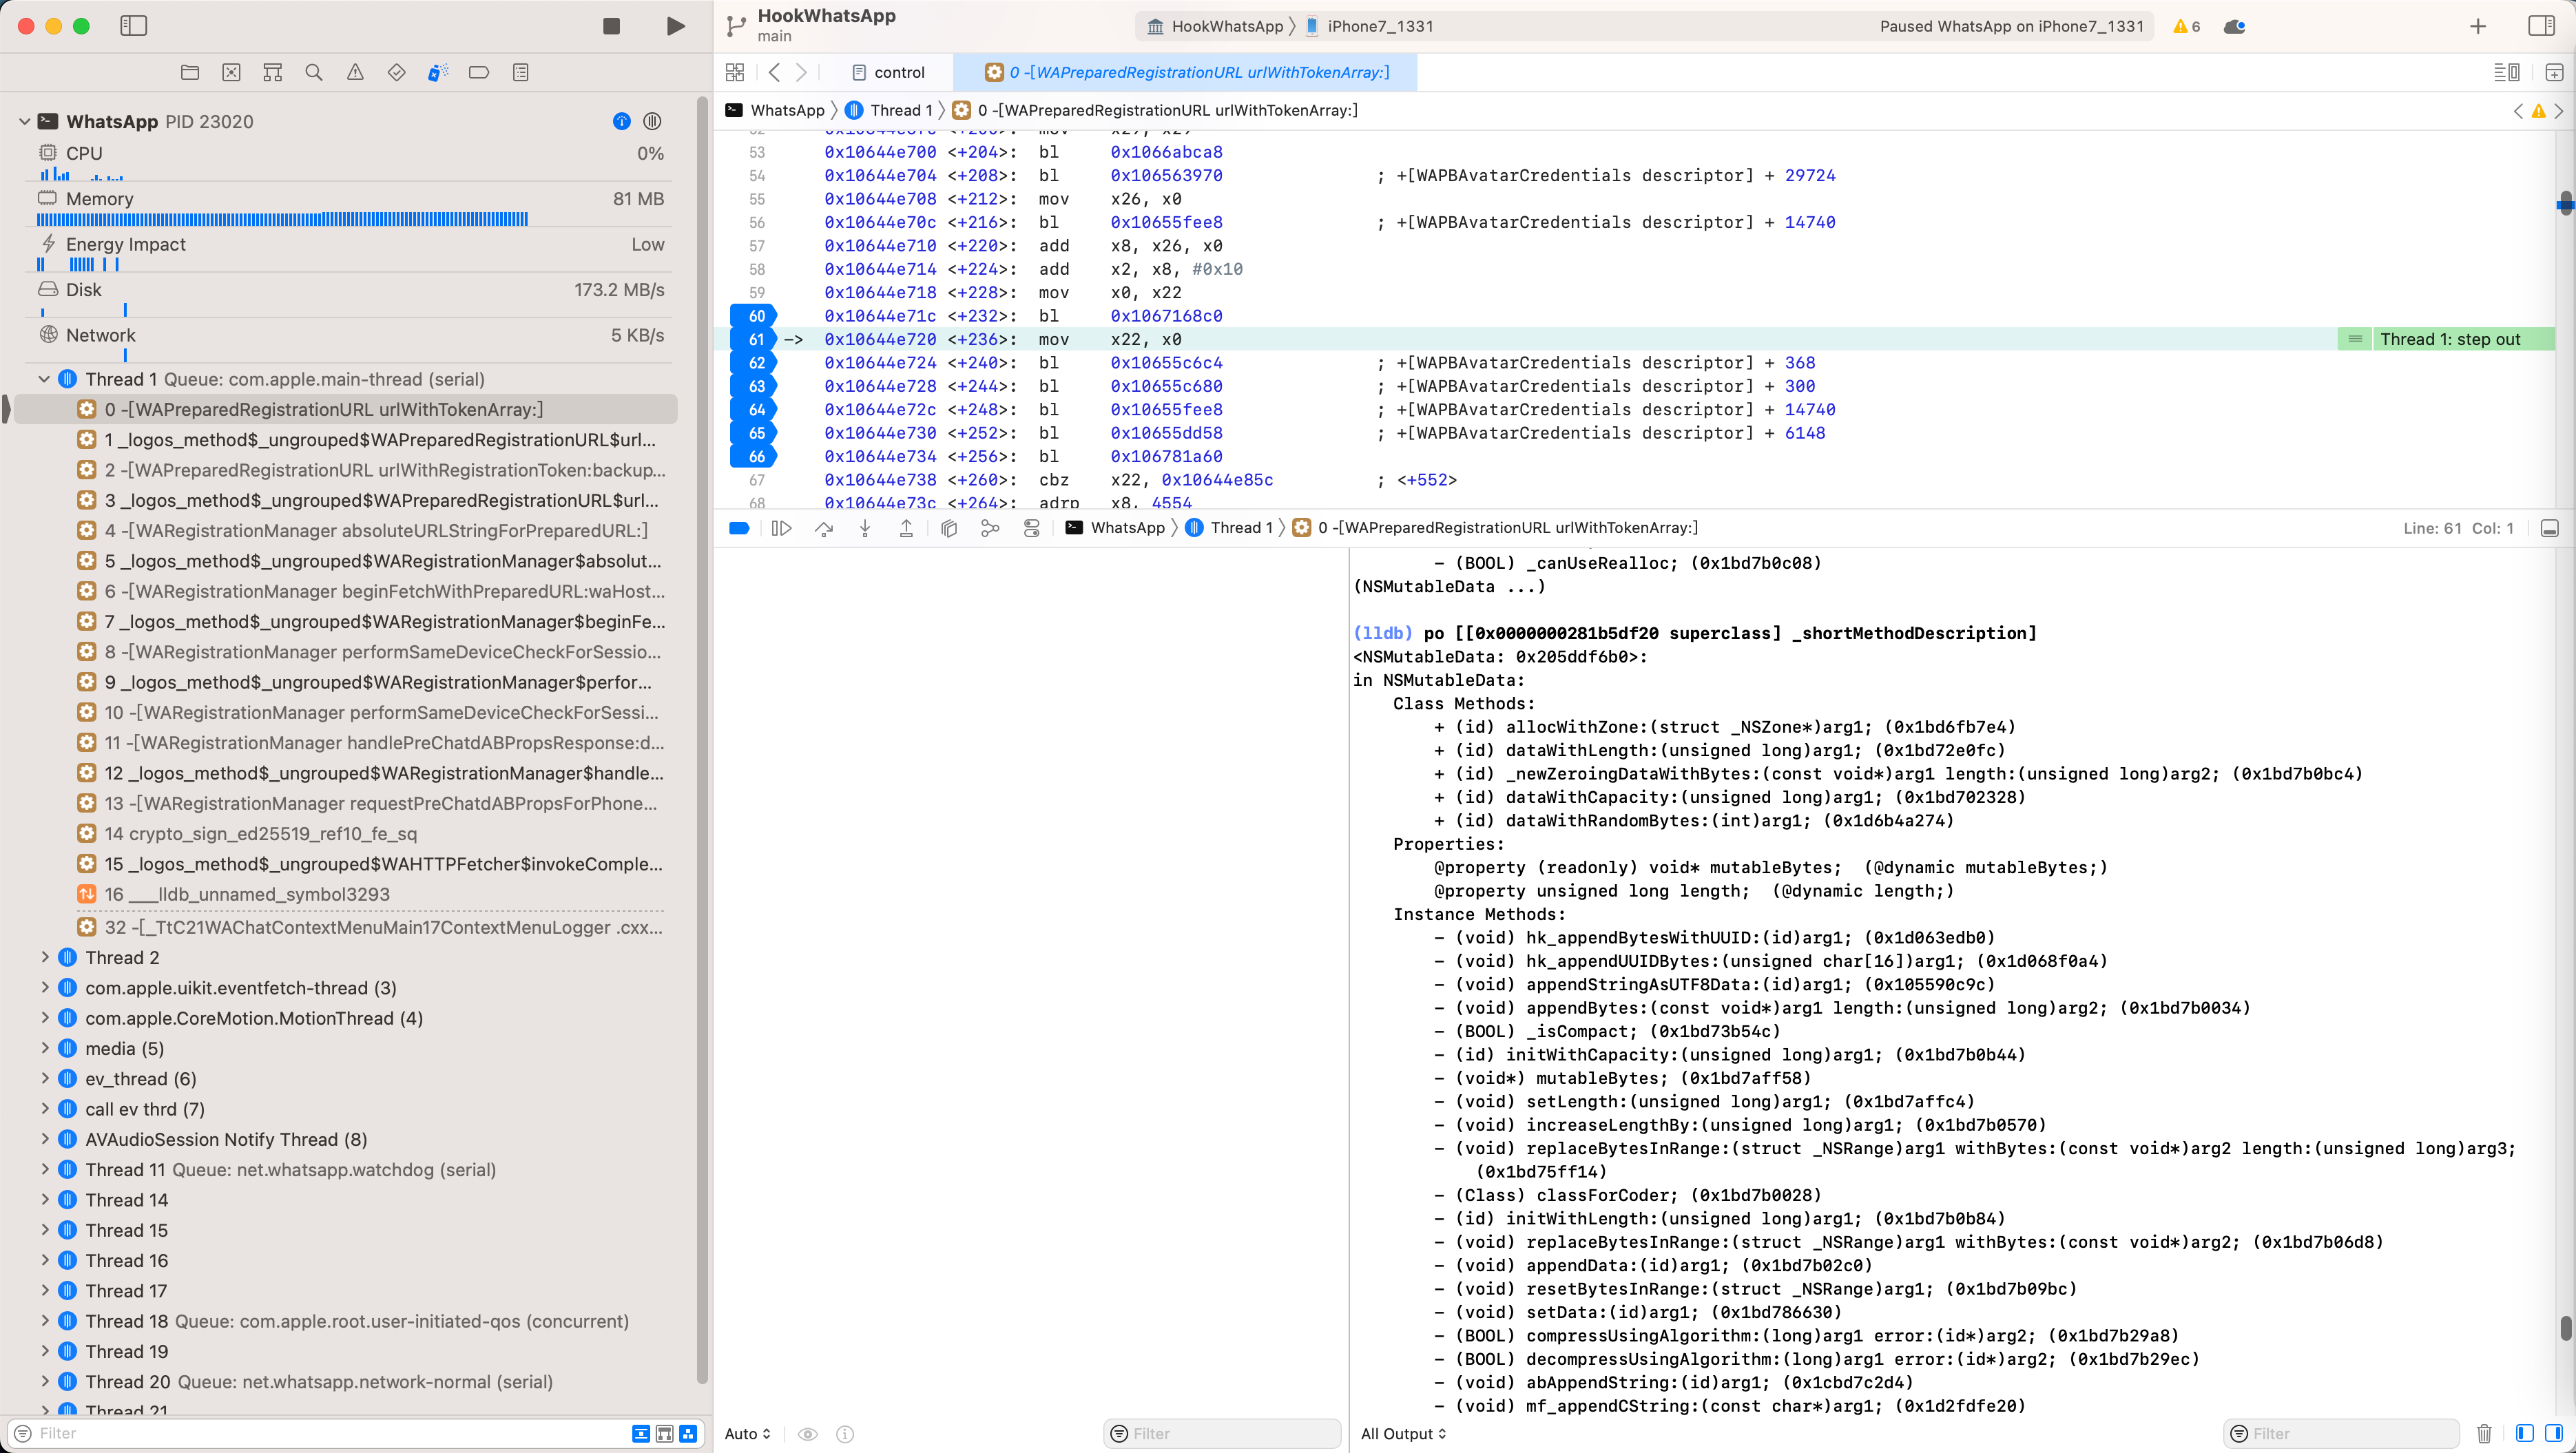Expand Thread 20 network-normal queue
Image resolution: width=2576 pixels, height=1453 pixels.
(x=44, y=1382)
